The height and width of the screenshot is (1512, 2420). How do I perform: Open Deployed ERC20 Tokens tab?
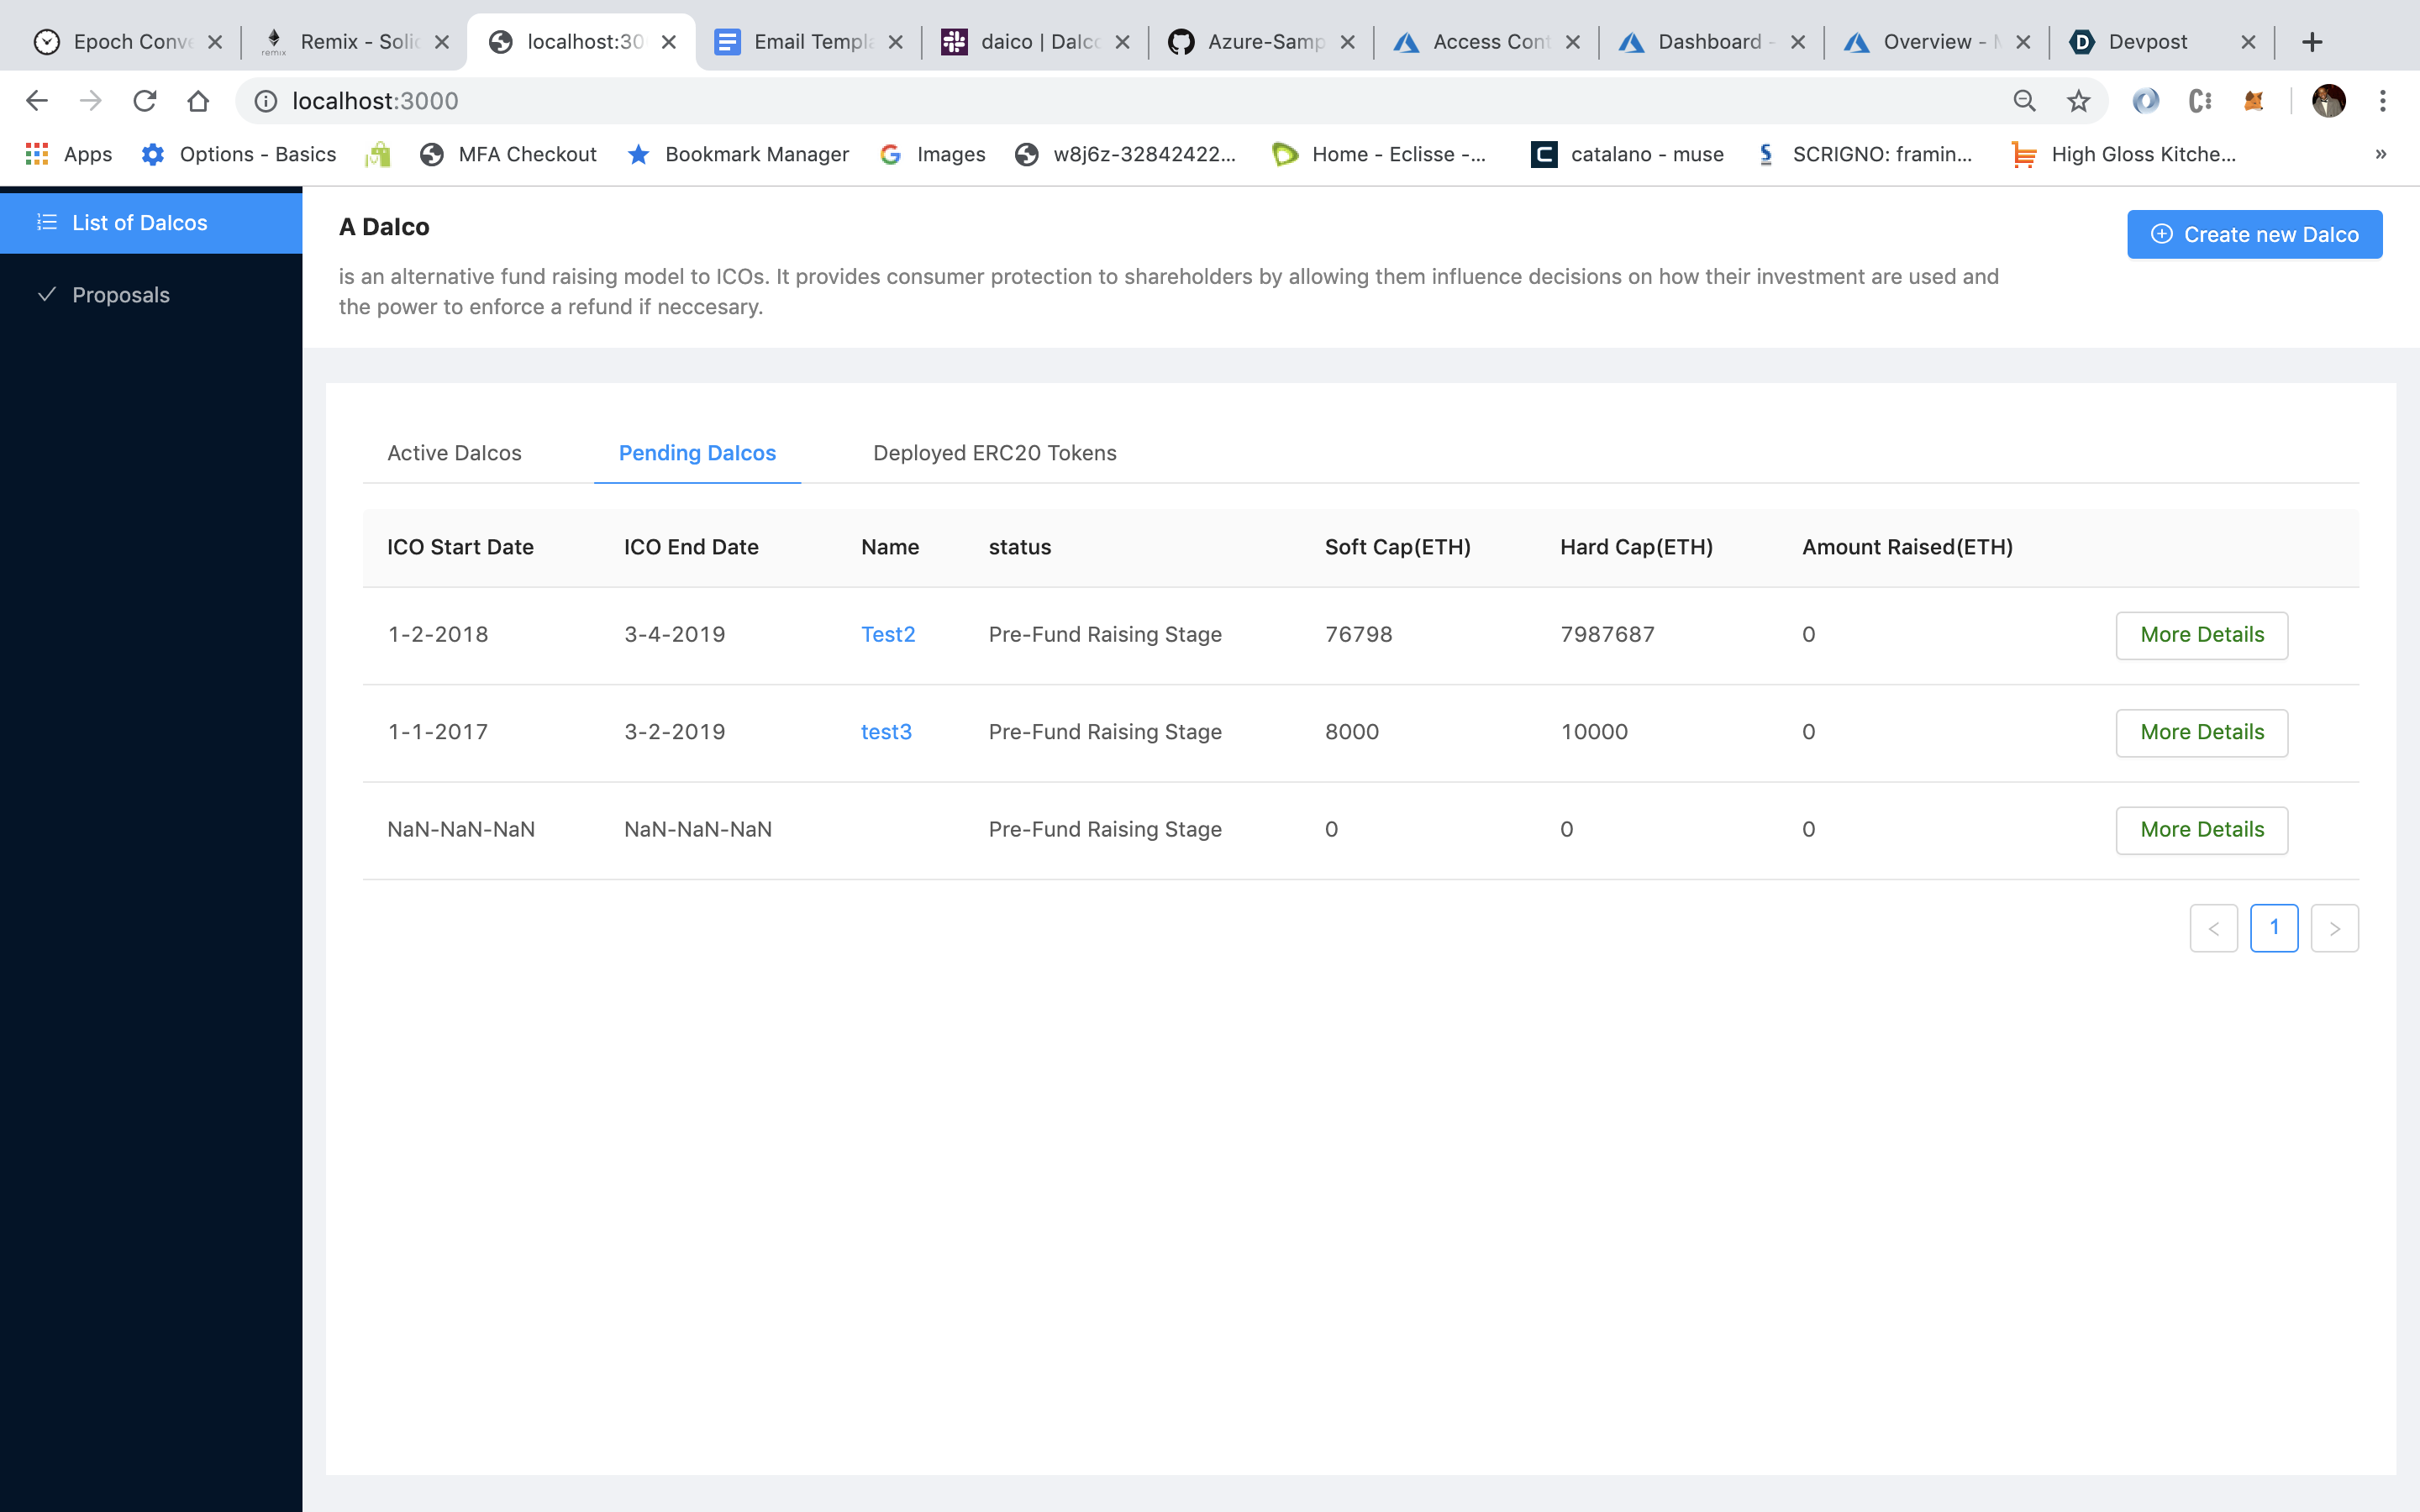coord(994,453)
